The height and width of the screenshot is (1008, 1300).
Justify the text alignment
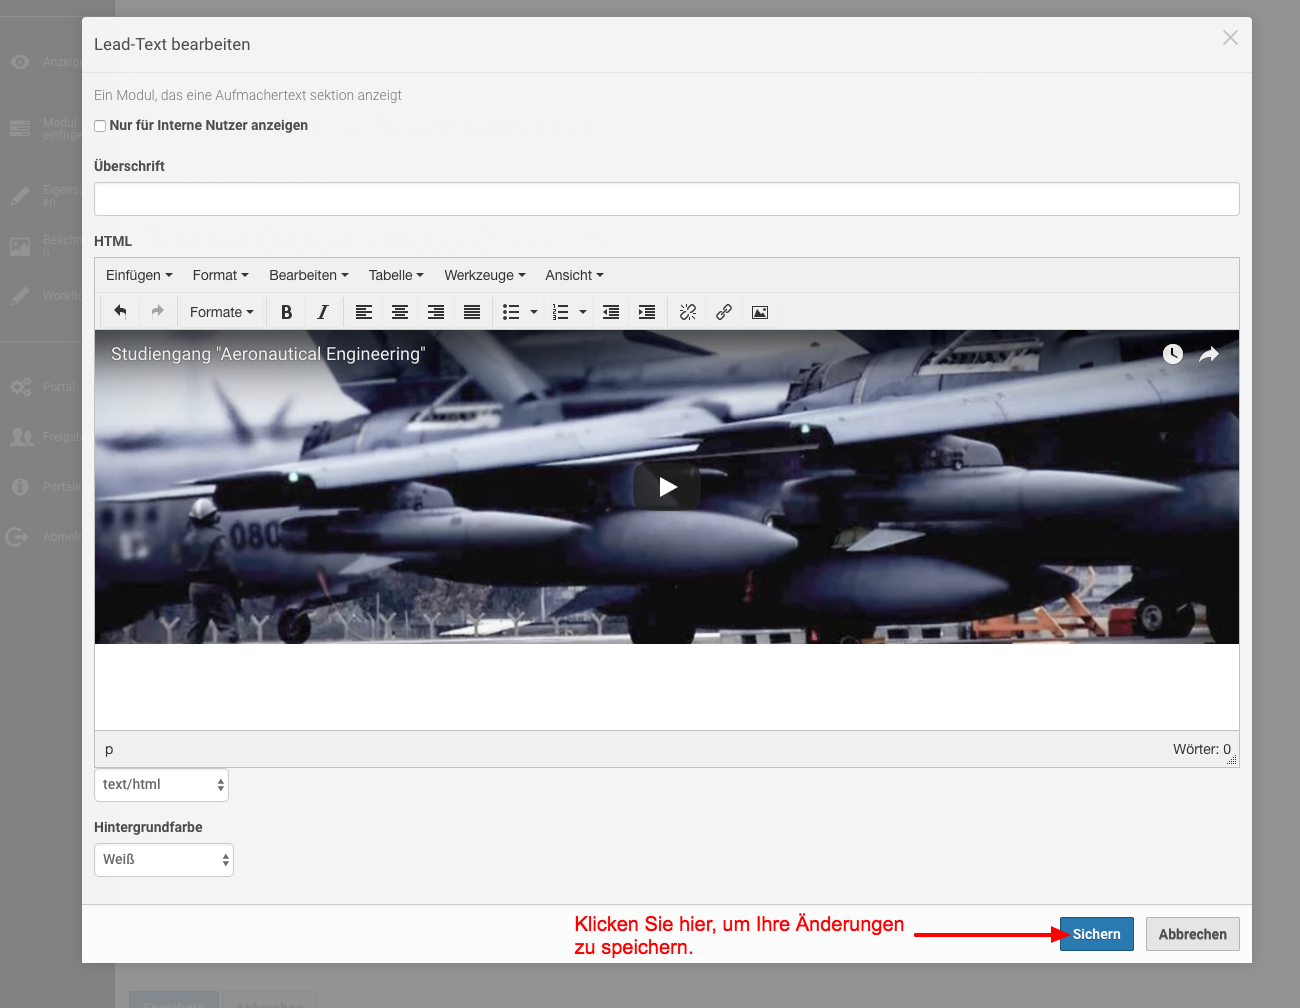tap(472, 312)
